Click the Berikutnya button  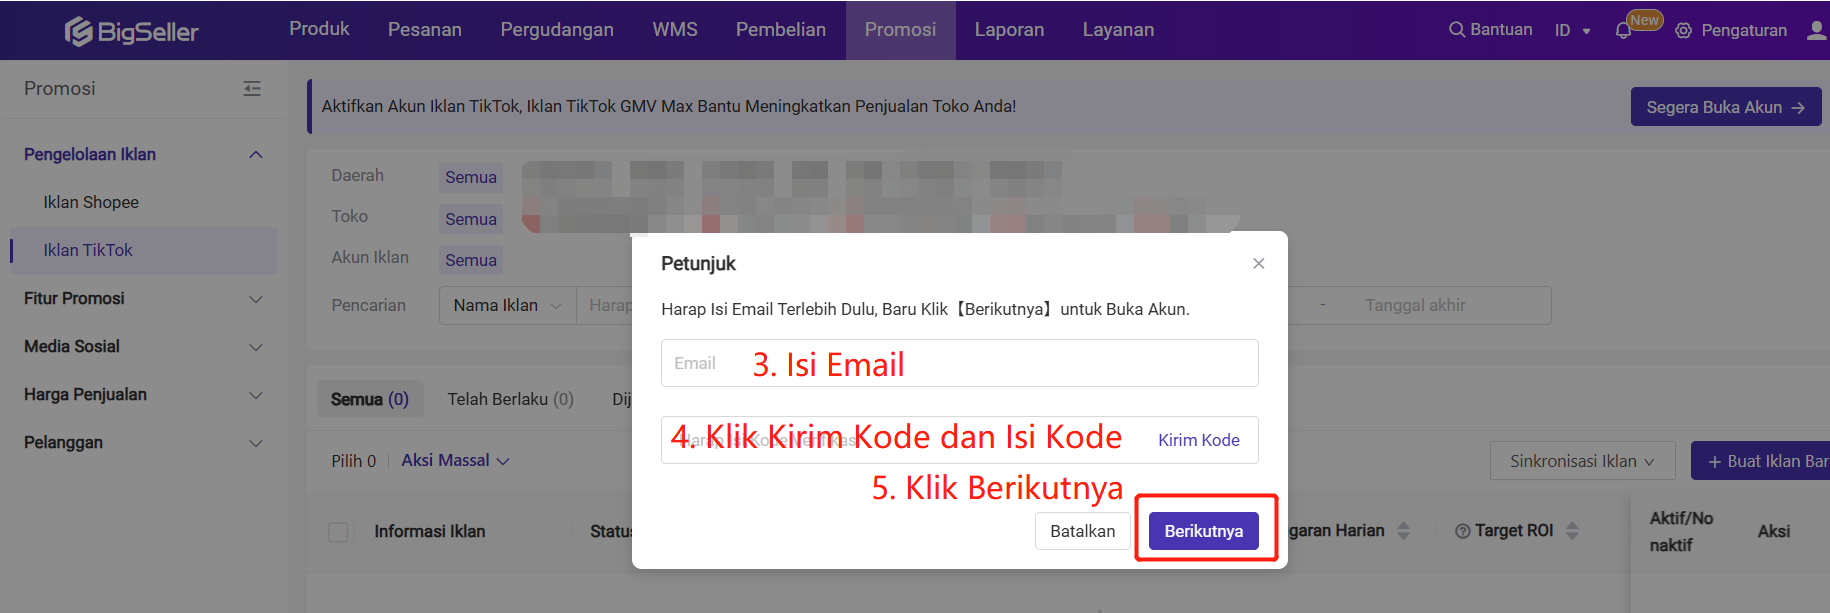(1204, 531)
